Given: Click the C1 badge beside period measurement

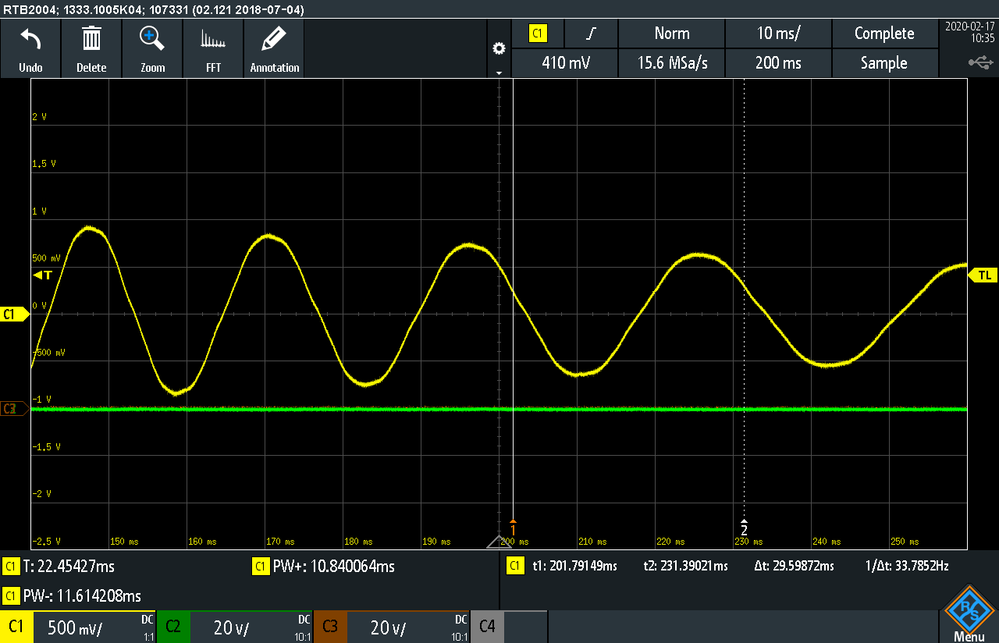Looking at the screenshot, I should coord(11,567).
